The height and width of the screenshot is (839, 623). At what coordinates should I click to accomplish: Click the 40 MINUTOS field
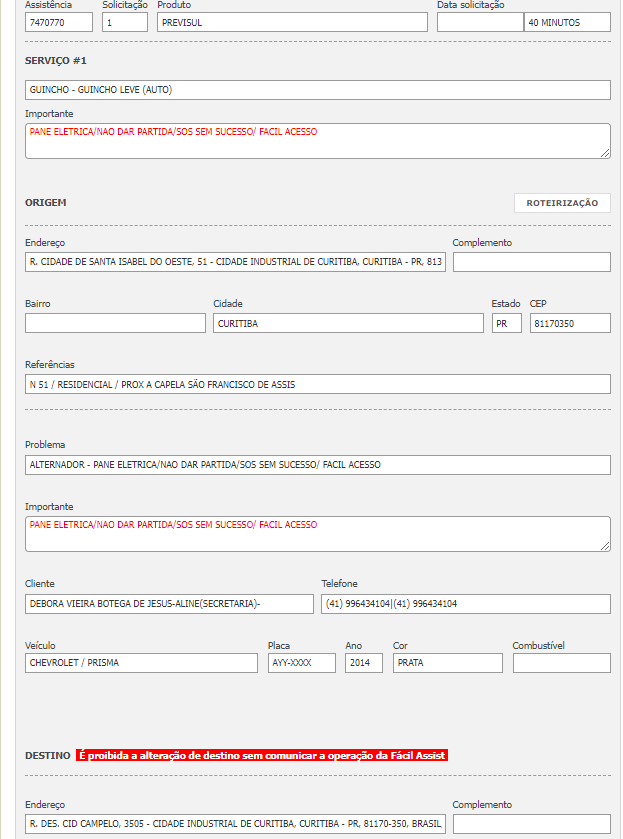click(567, 22)
